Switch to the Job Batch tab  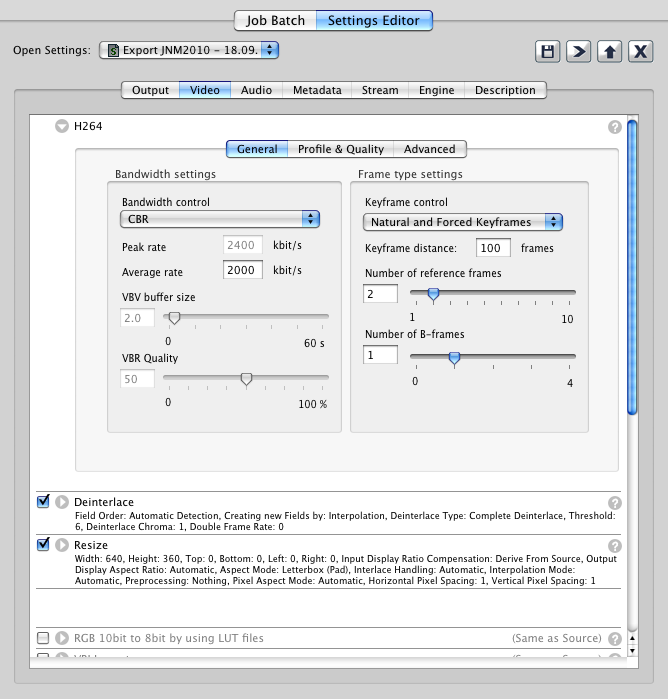pos(275,21)
